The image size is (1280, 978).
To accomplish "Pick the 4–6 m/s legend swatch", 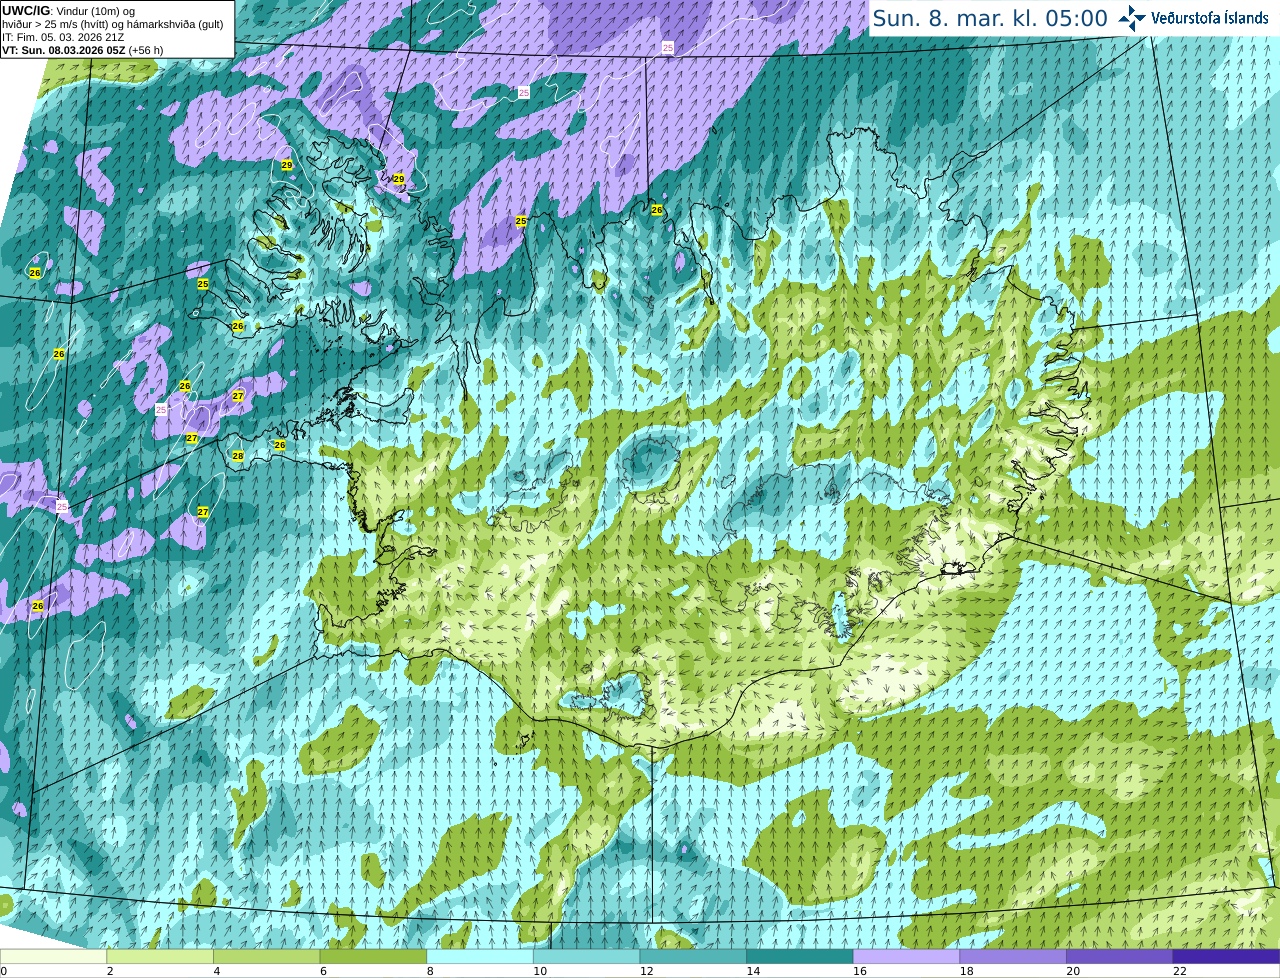I will pyautogui.click(x=267, y=957).
